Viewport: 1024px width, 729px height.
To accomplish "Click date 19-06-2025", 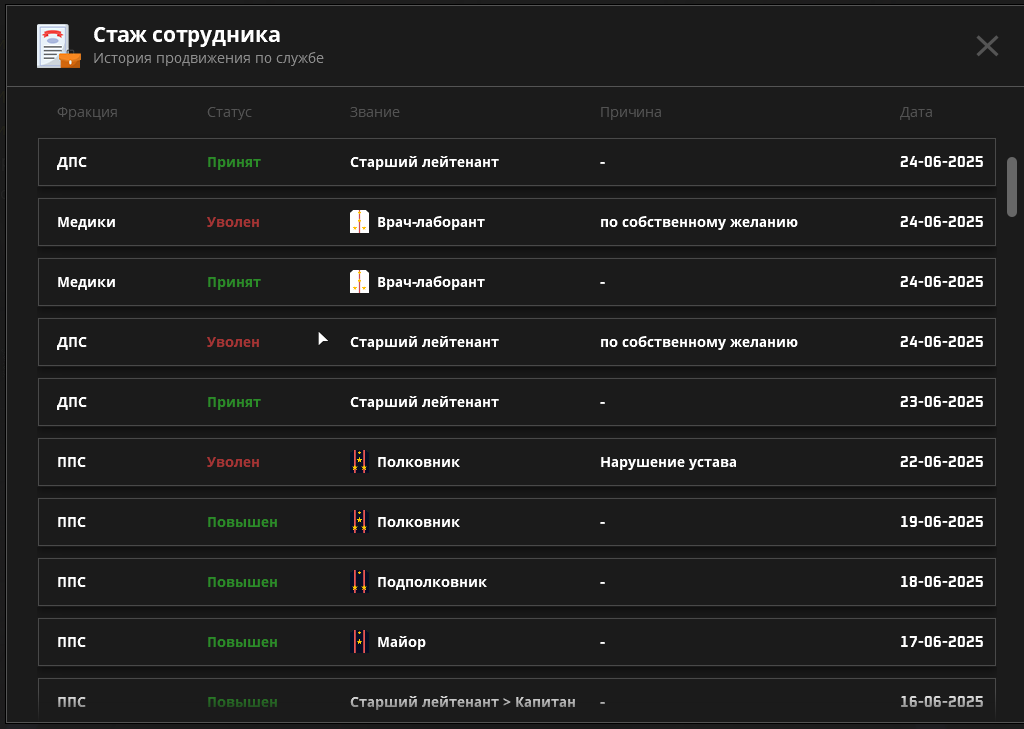I will pos(941,522).
